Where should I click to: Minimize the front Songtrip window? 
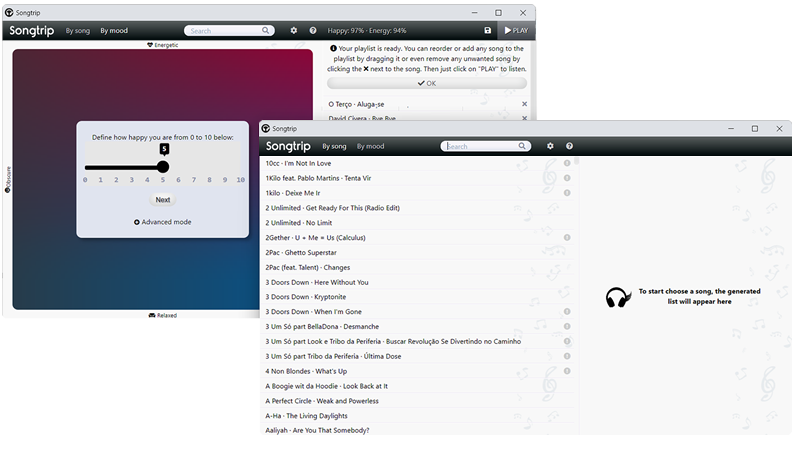point(731,129)
